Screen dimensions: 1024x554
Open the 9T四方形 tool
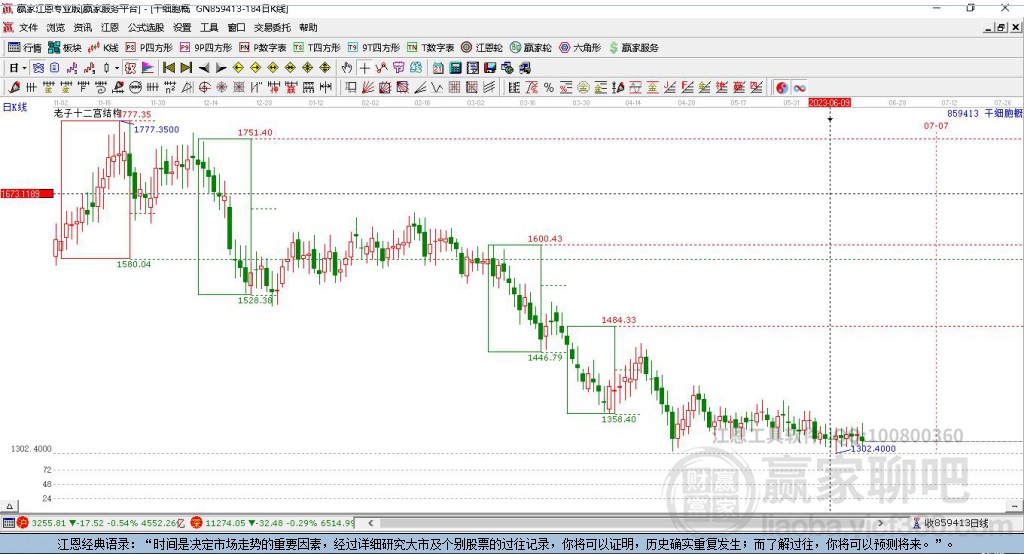[374, 48]
